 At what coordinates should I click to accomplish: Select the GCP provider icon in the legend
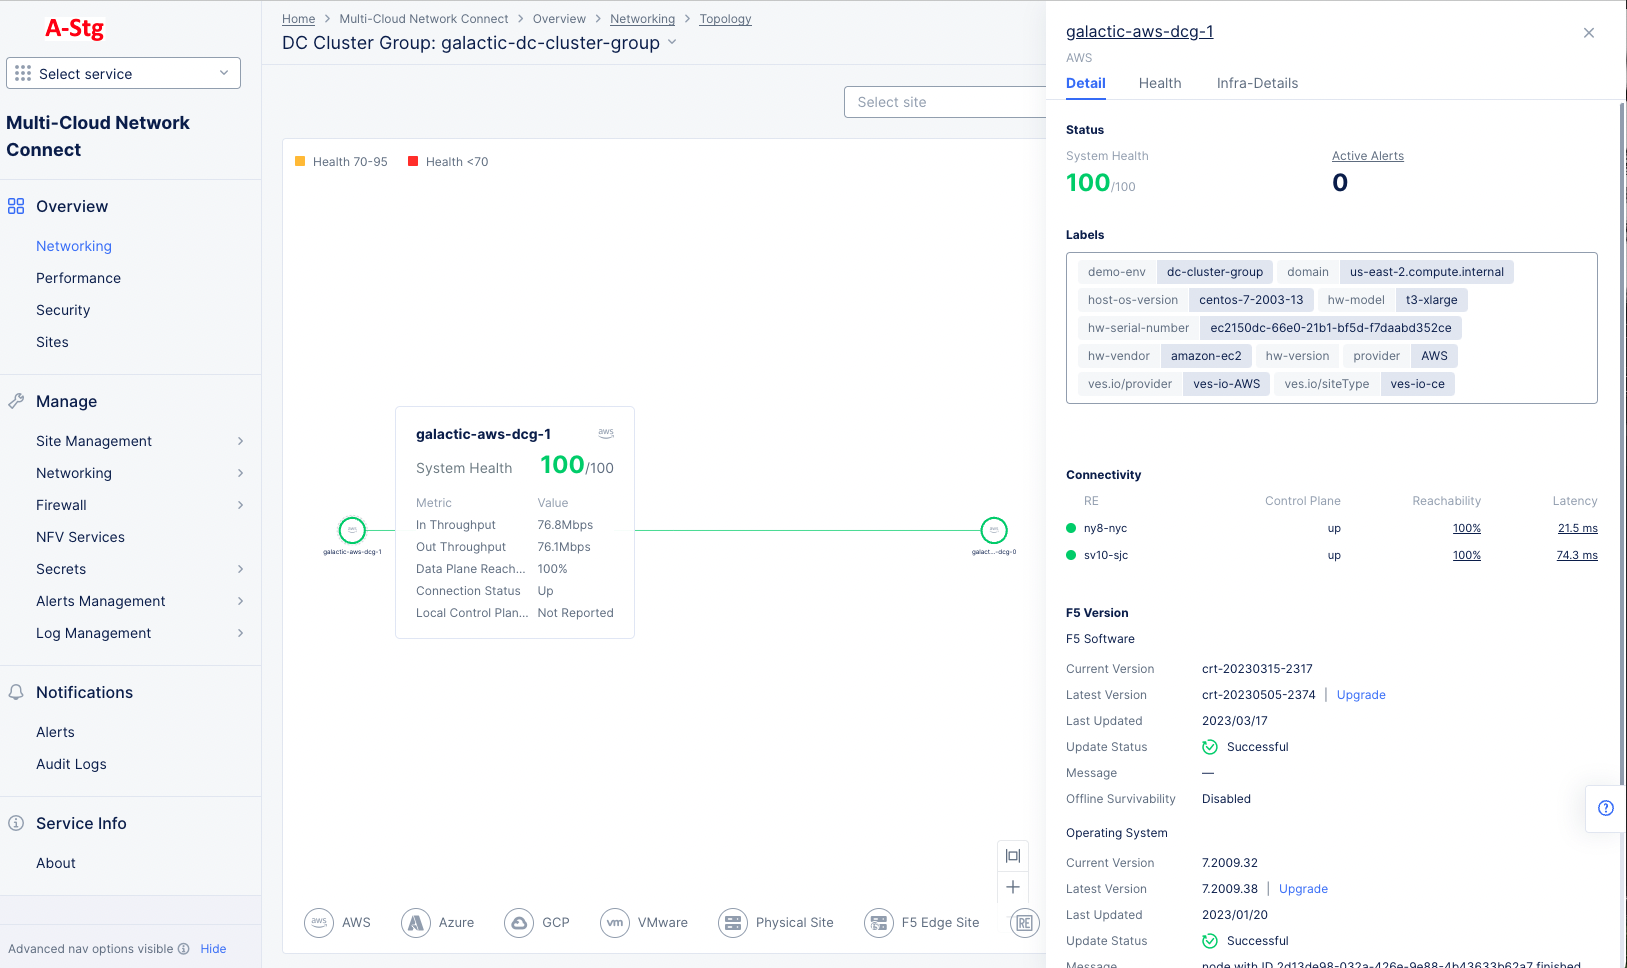coord(519,922)
